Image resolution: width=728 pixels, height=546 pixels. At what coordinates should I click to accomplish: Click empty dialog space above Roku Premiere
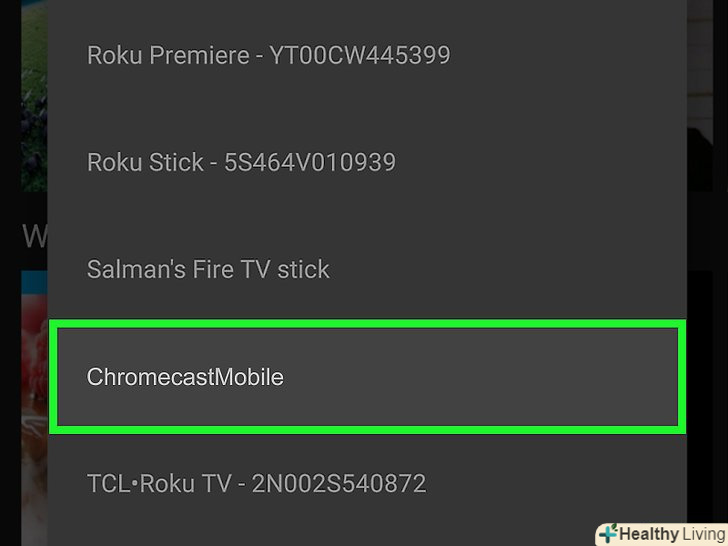[x=367, y=12]
